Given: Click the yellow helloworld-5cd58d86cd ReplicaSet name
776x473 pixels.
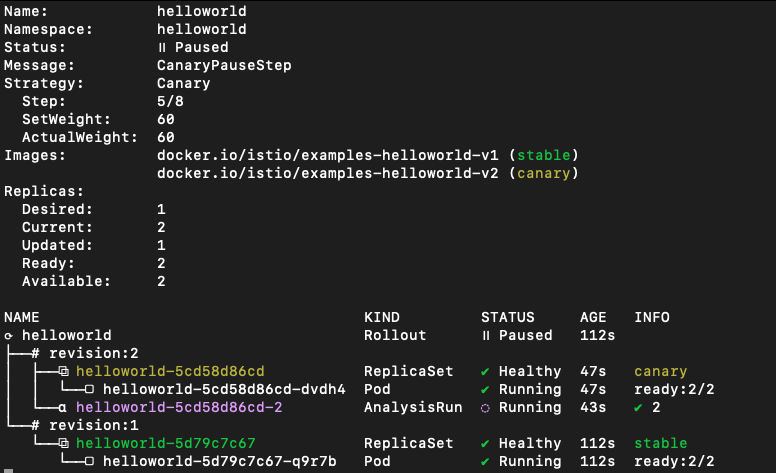Looking at the screenshot, I should (170, 371).
